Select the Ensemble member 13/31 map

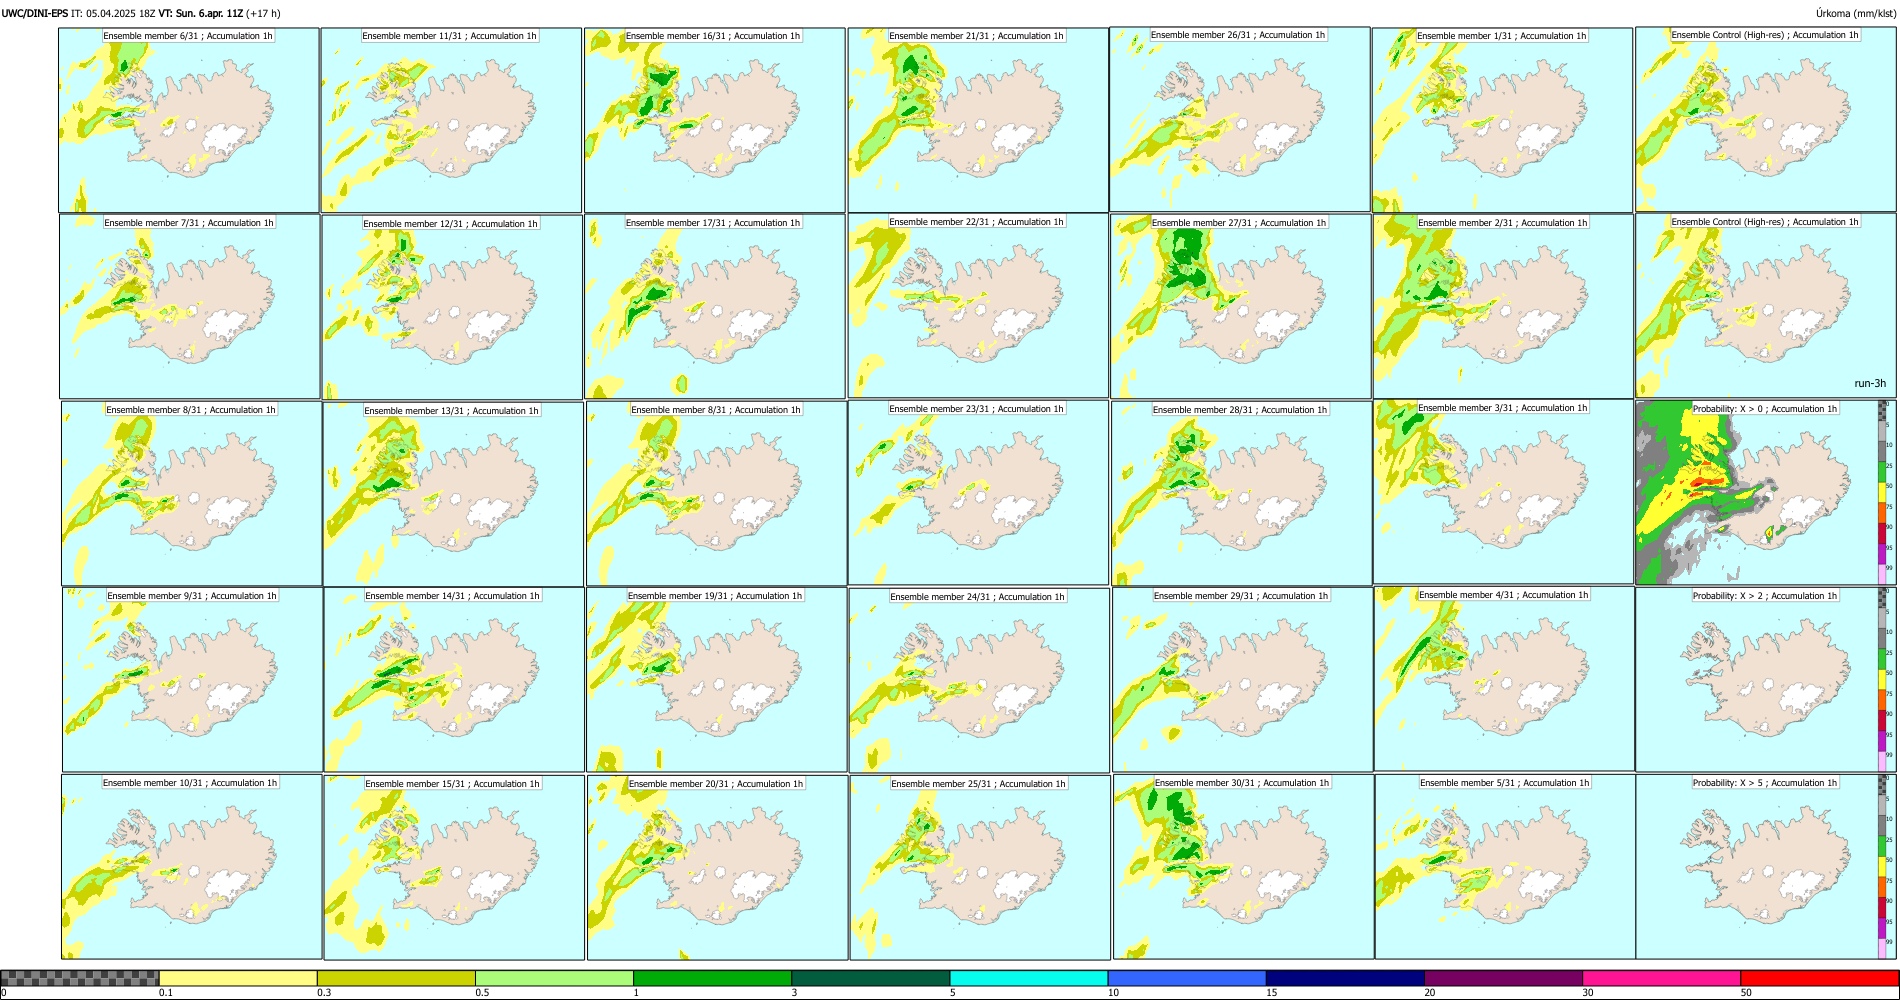coord(454,494)
